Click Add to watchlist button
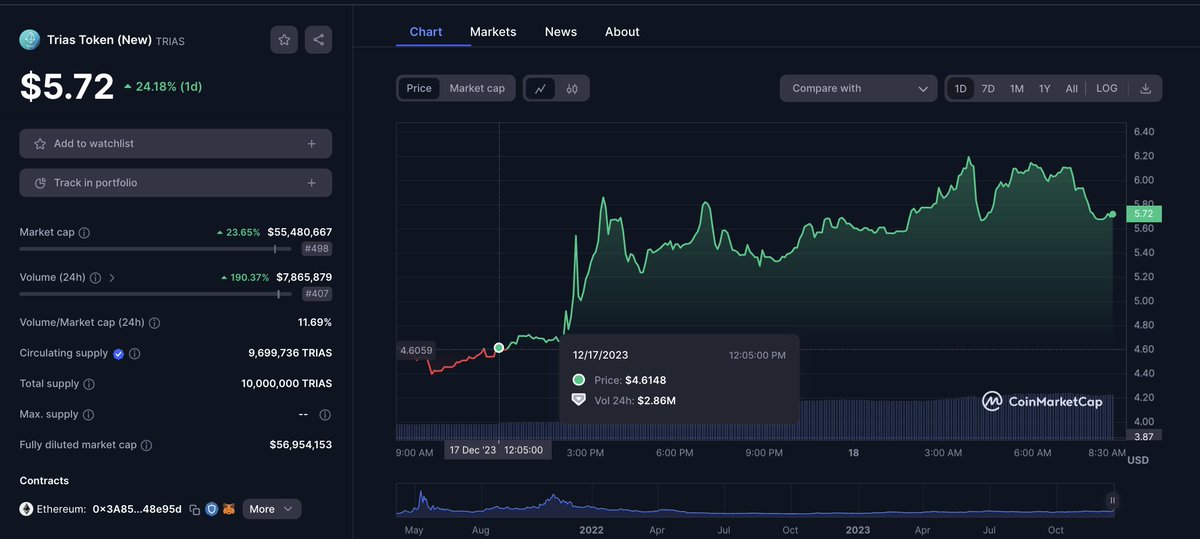The height and width of the screenshot is (539, 1200). point(176,144)
